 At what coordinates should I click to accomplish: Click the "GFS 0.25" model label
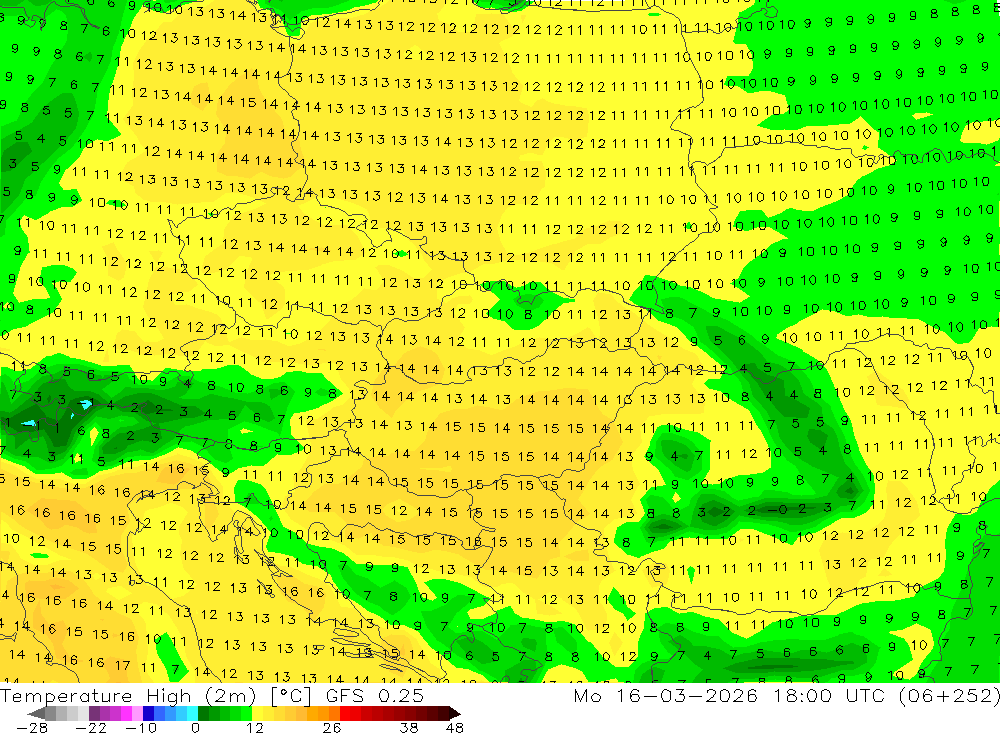tap(375, 695)
